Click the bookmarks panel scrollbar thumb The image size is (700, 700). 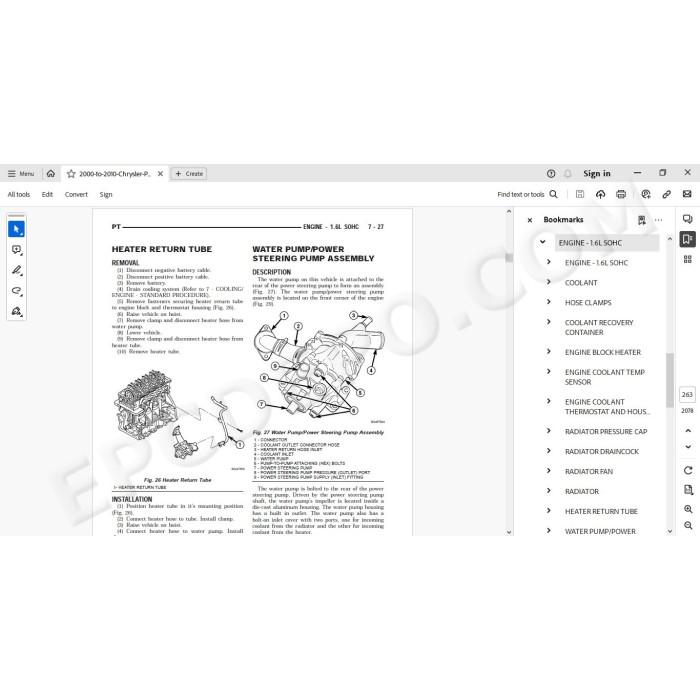click(x=670, y=380)
